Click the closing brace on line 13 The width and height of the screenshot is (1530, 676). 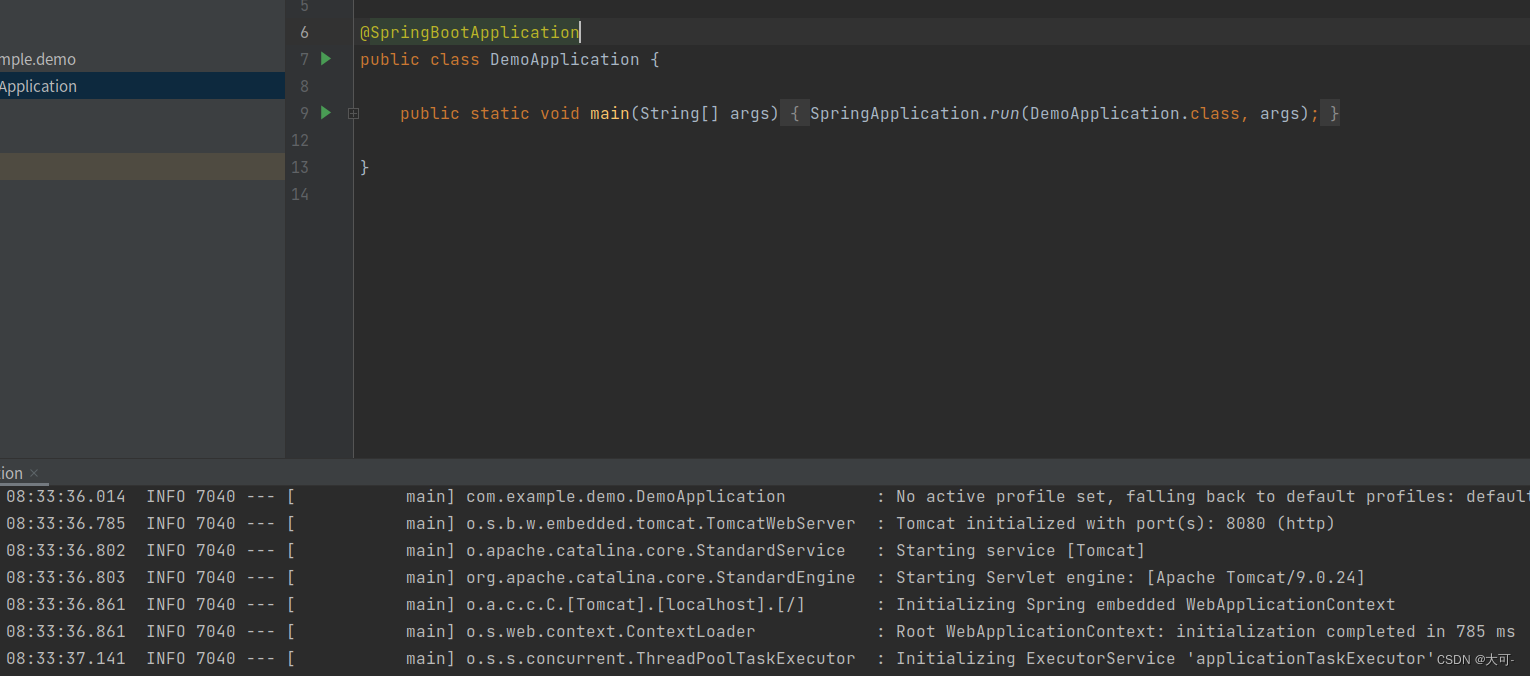(365, 167)
